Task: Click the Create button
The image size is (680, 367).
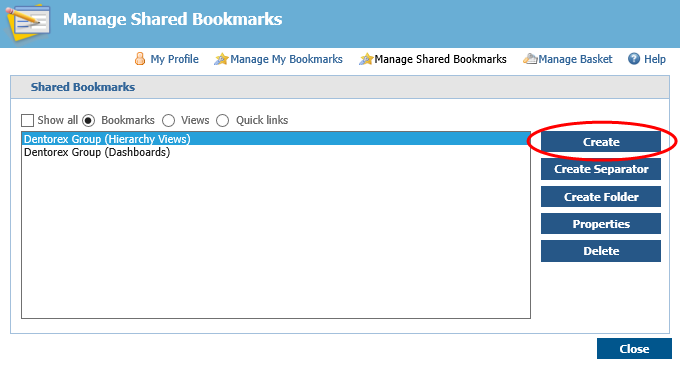Action: coord(601,142)
